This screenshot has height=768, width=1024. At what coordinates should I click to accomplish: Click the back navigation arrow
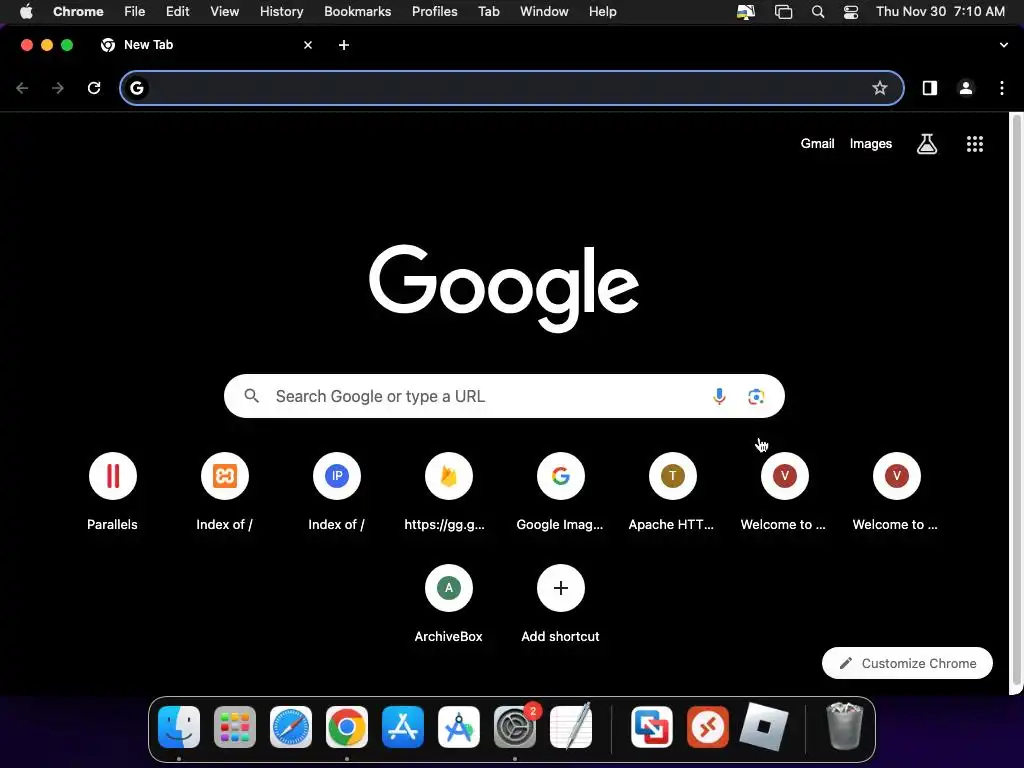point(22,88)
